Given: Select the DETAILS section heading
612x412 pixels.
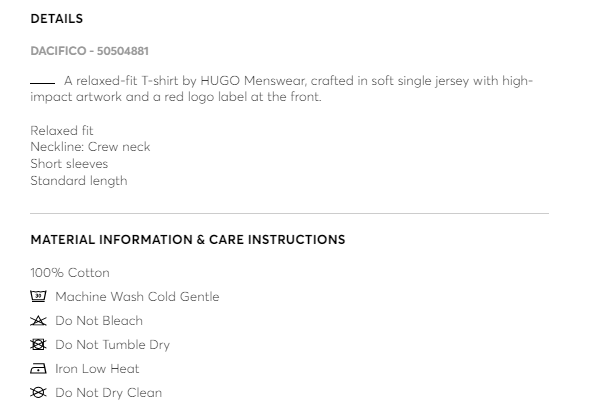Looking at the screenshot, I should pyautogui.click(x=57, y=19).
